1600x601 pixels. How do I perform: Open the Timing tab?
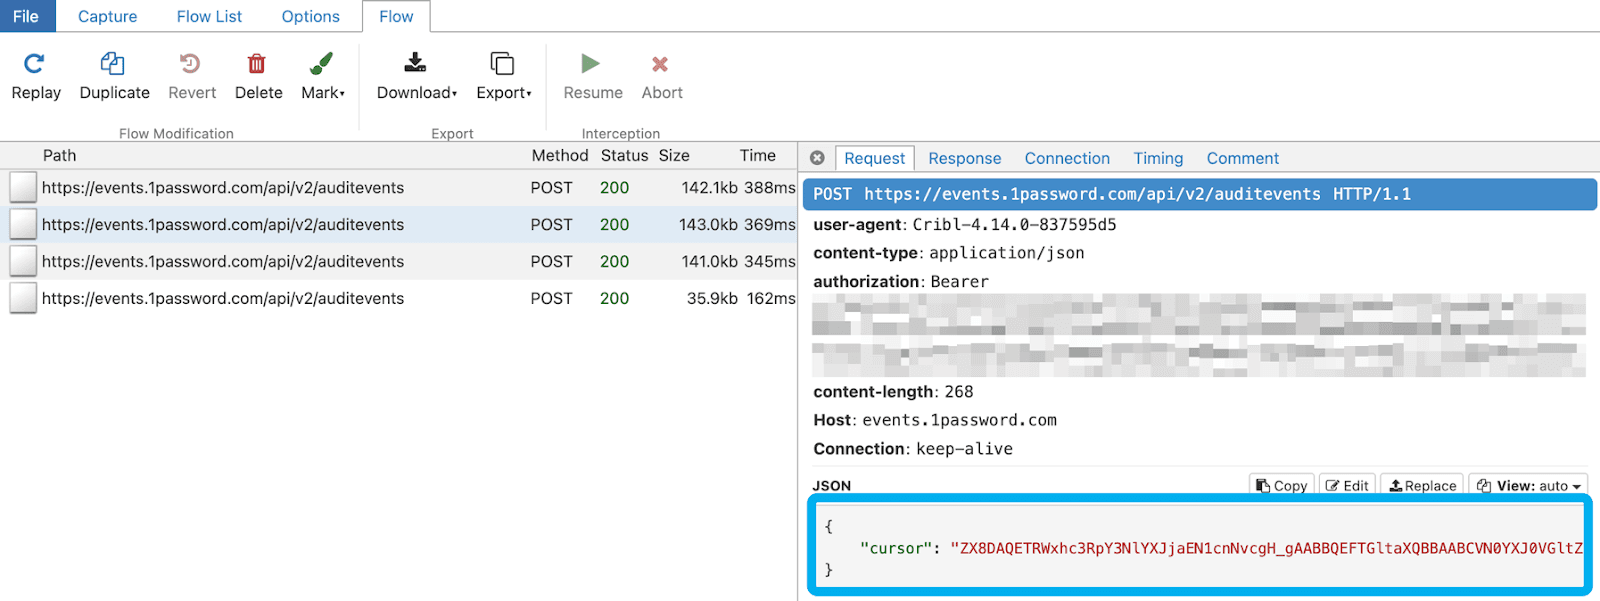[1158, 158]
